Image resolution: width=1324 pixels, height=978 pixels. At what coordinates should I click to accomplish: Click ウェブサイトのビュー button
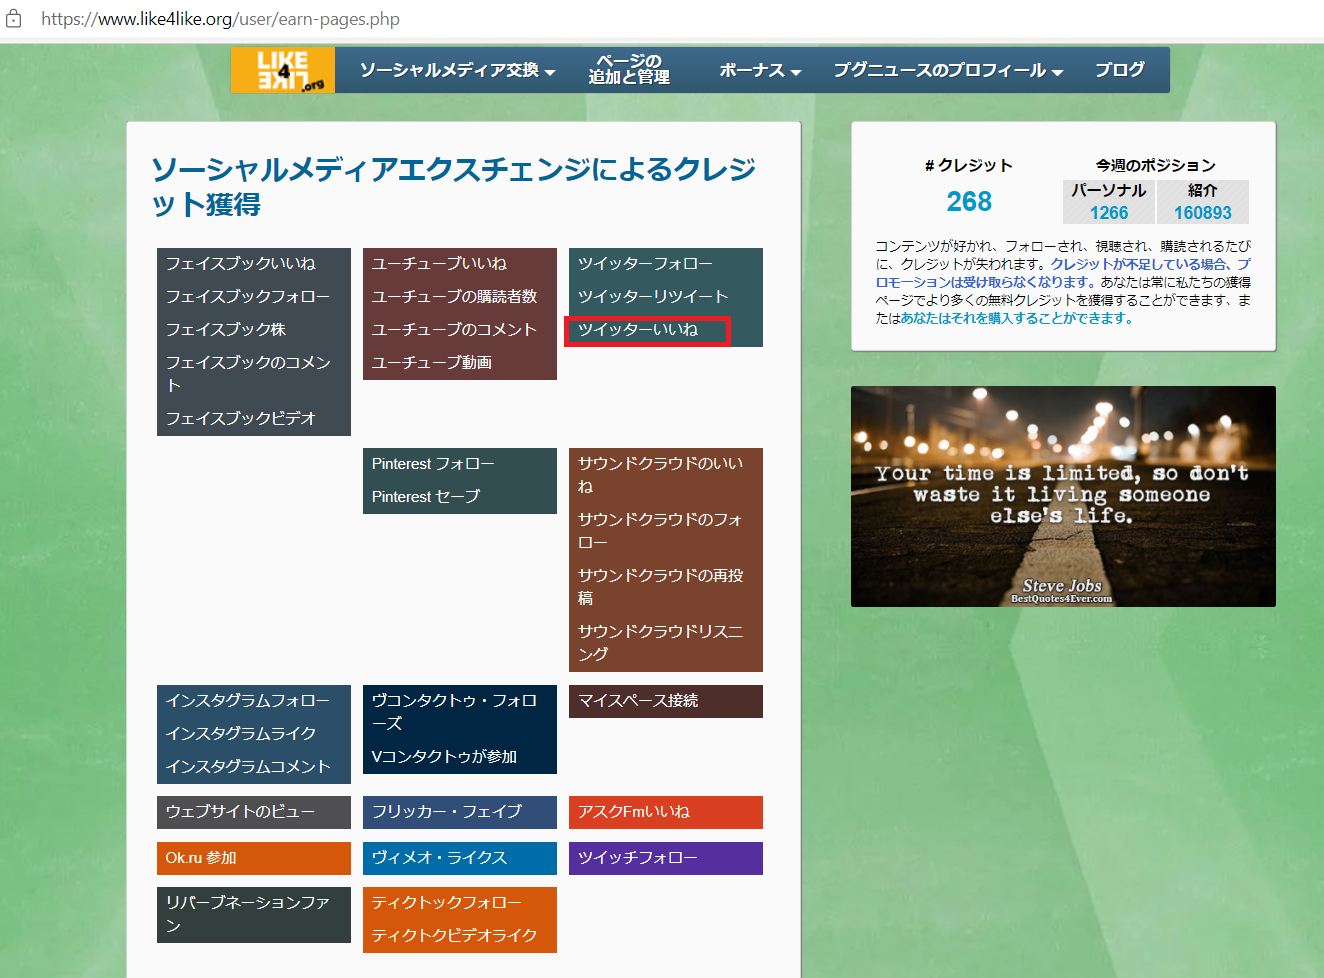click(x=254, y=812)
